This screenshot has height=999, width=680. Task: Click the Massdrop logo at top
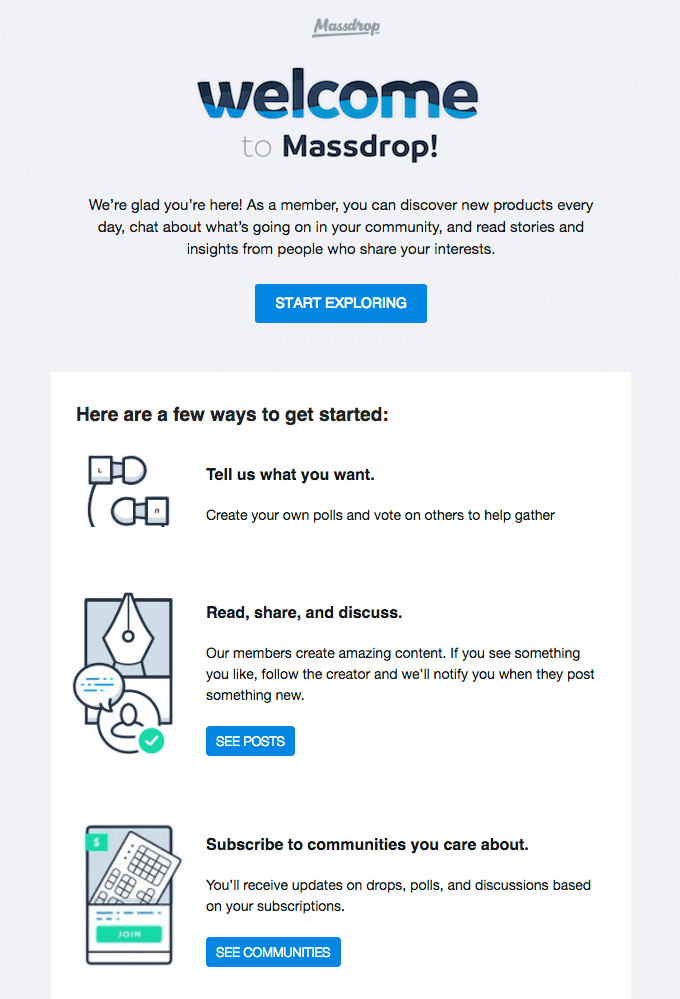coord(346,27)
